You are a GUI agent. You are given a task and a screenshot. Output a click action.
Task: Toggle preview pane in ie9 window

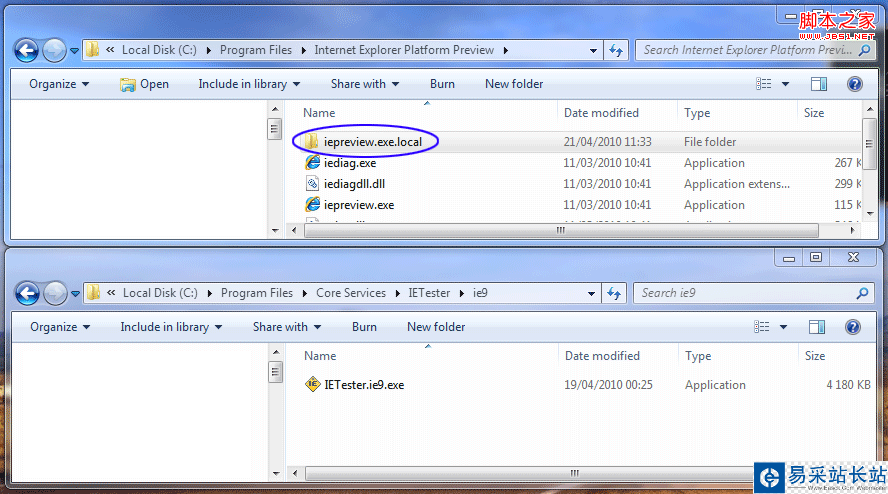click(817, 327)
